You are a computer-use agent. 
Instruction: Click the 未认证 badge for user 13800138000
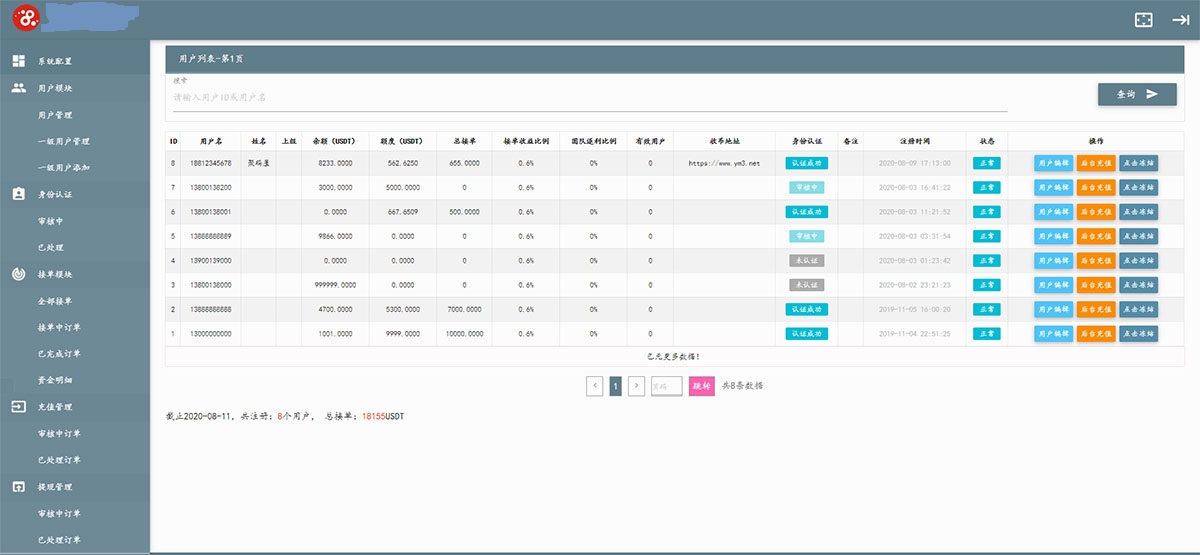[x=806, y=285]
